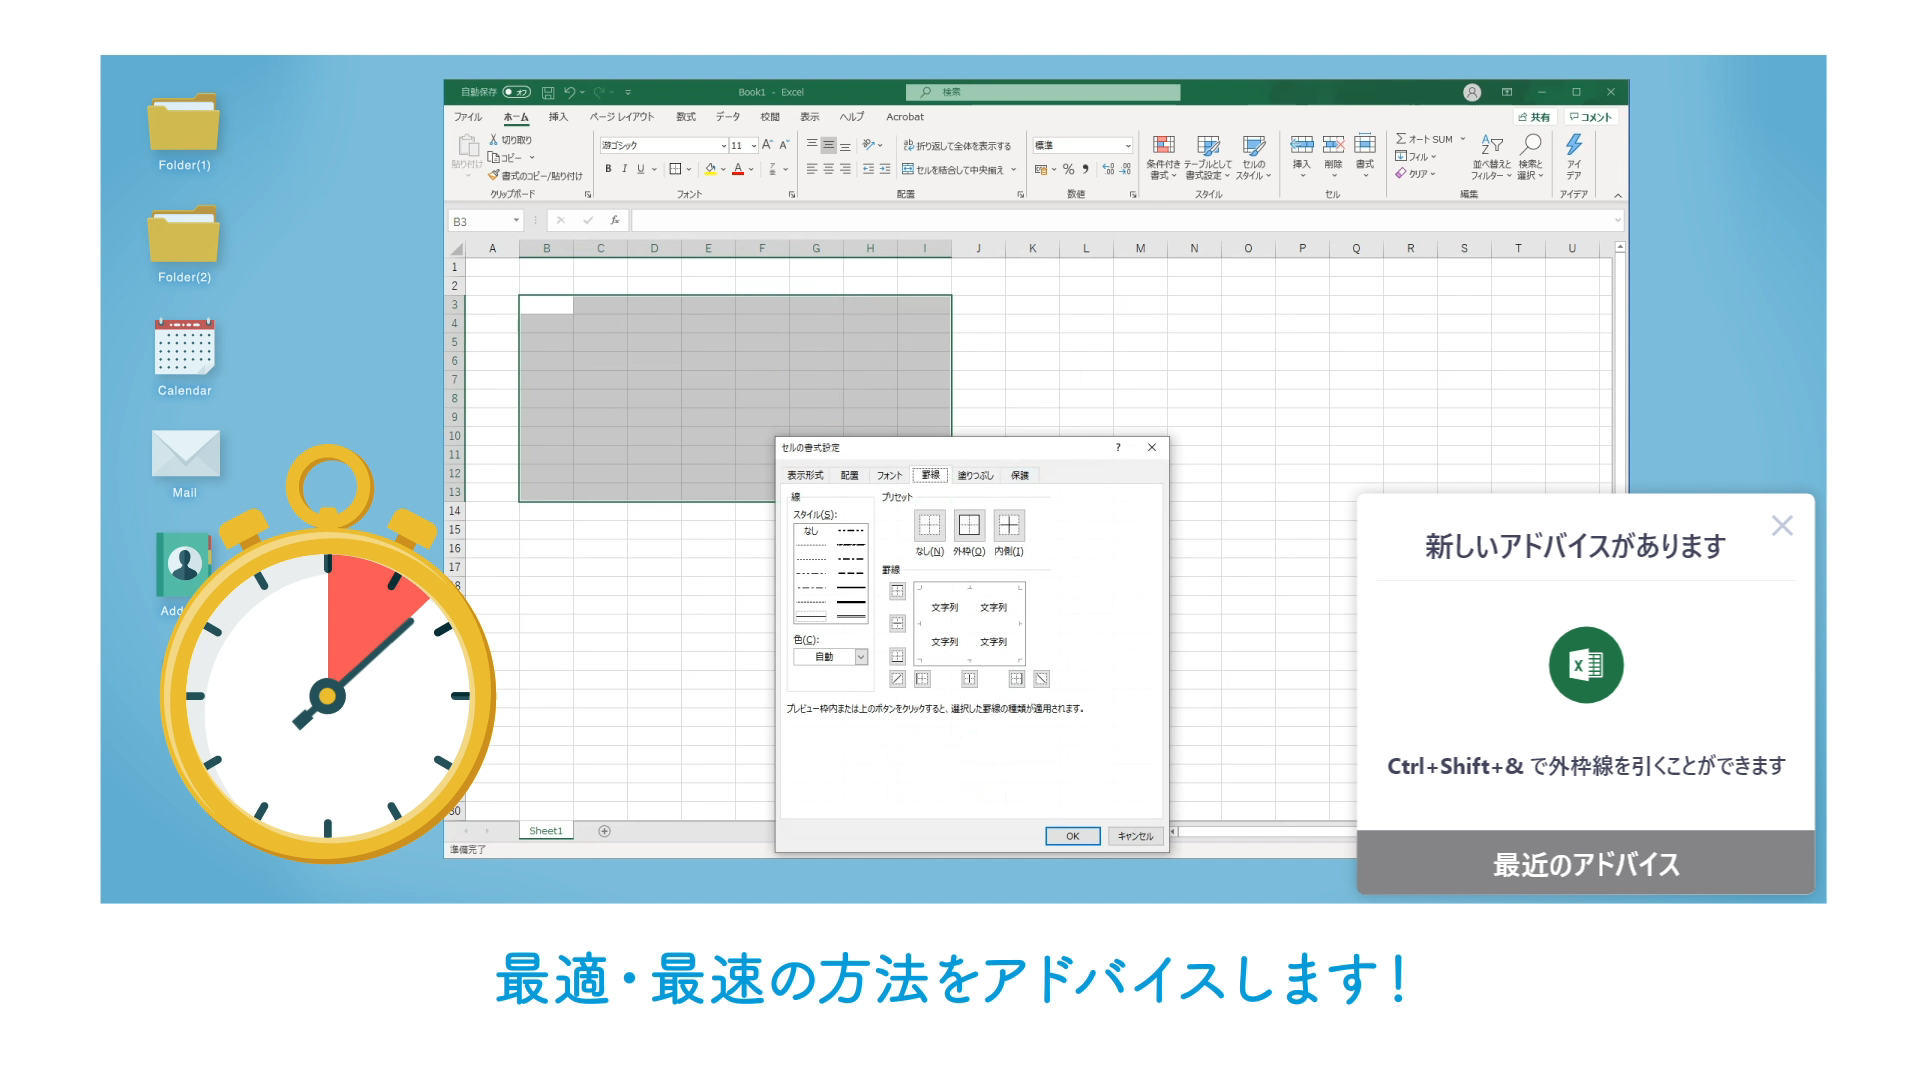1920x1080 pixels.
Task: Switch to the 塗りつぶし fill tab
Action: pyautogui.click(x=975, y=475)
